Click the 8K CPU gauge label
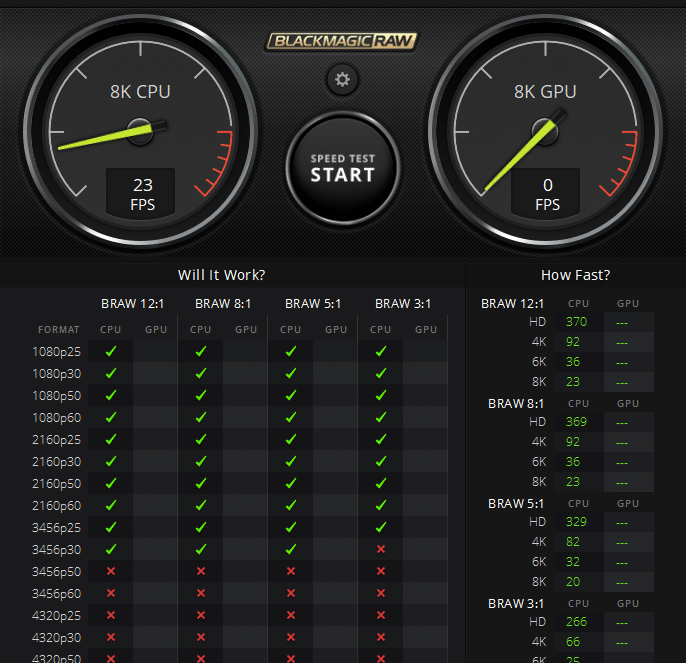This screenshot has width=686, height=663. click(140, 92)
